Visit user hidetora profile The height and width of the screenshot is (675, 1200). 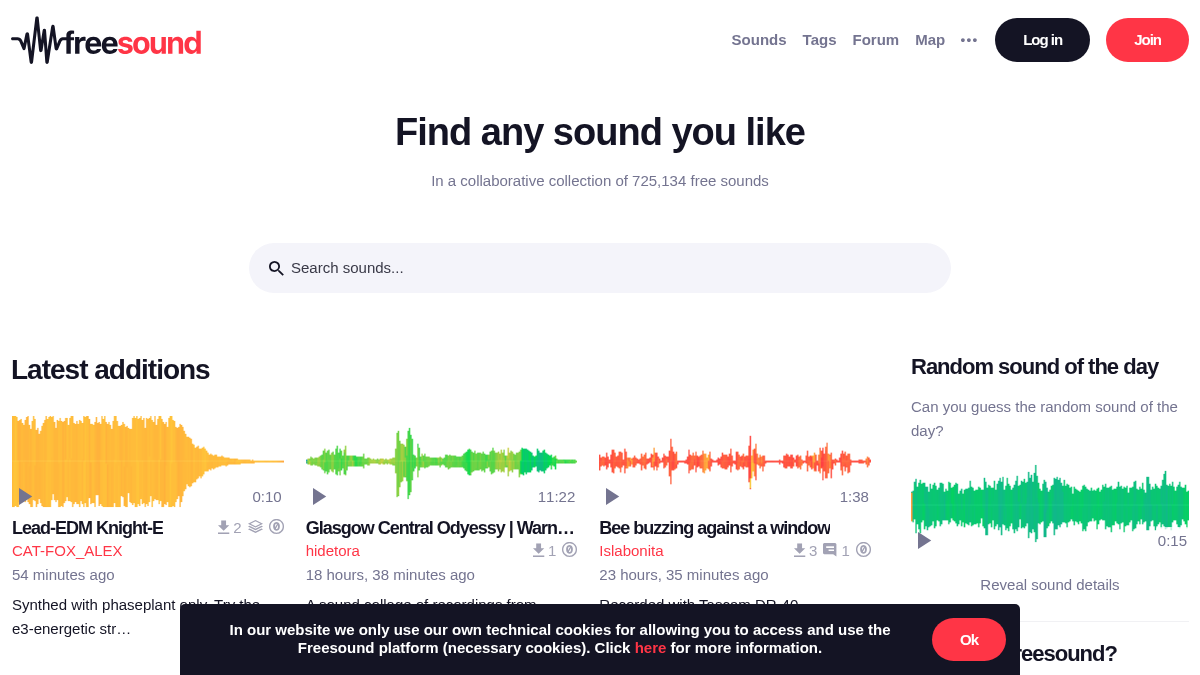click(x=333, y=551)
